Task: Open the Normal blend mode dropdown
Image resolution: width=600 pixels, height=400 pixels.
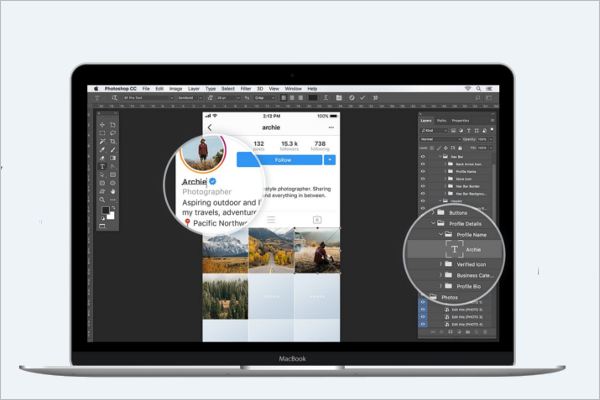Action: (440, 139)
